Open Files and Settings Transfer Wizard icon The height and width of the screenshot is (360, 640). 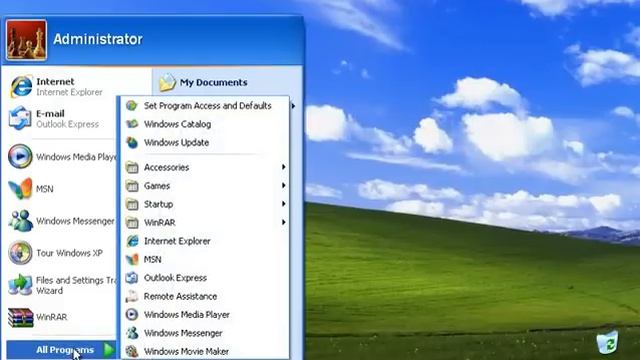click(20, 284)
